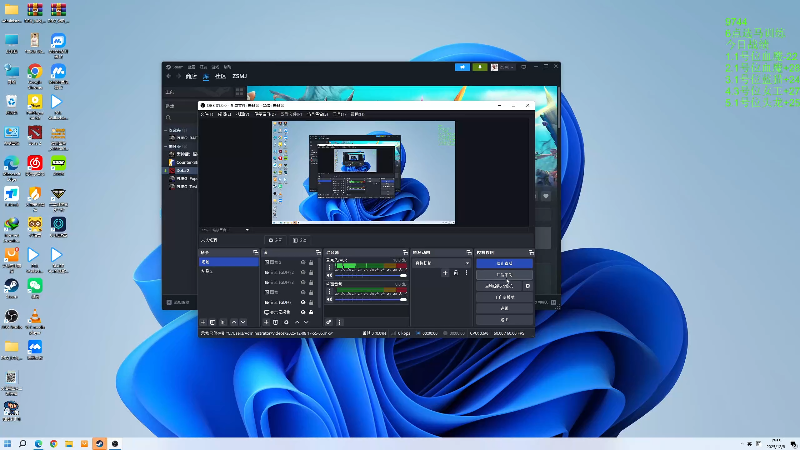
Task: Remove the selected scene using the Scenes dock trash icon
Action: point(213,322)
